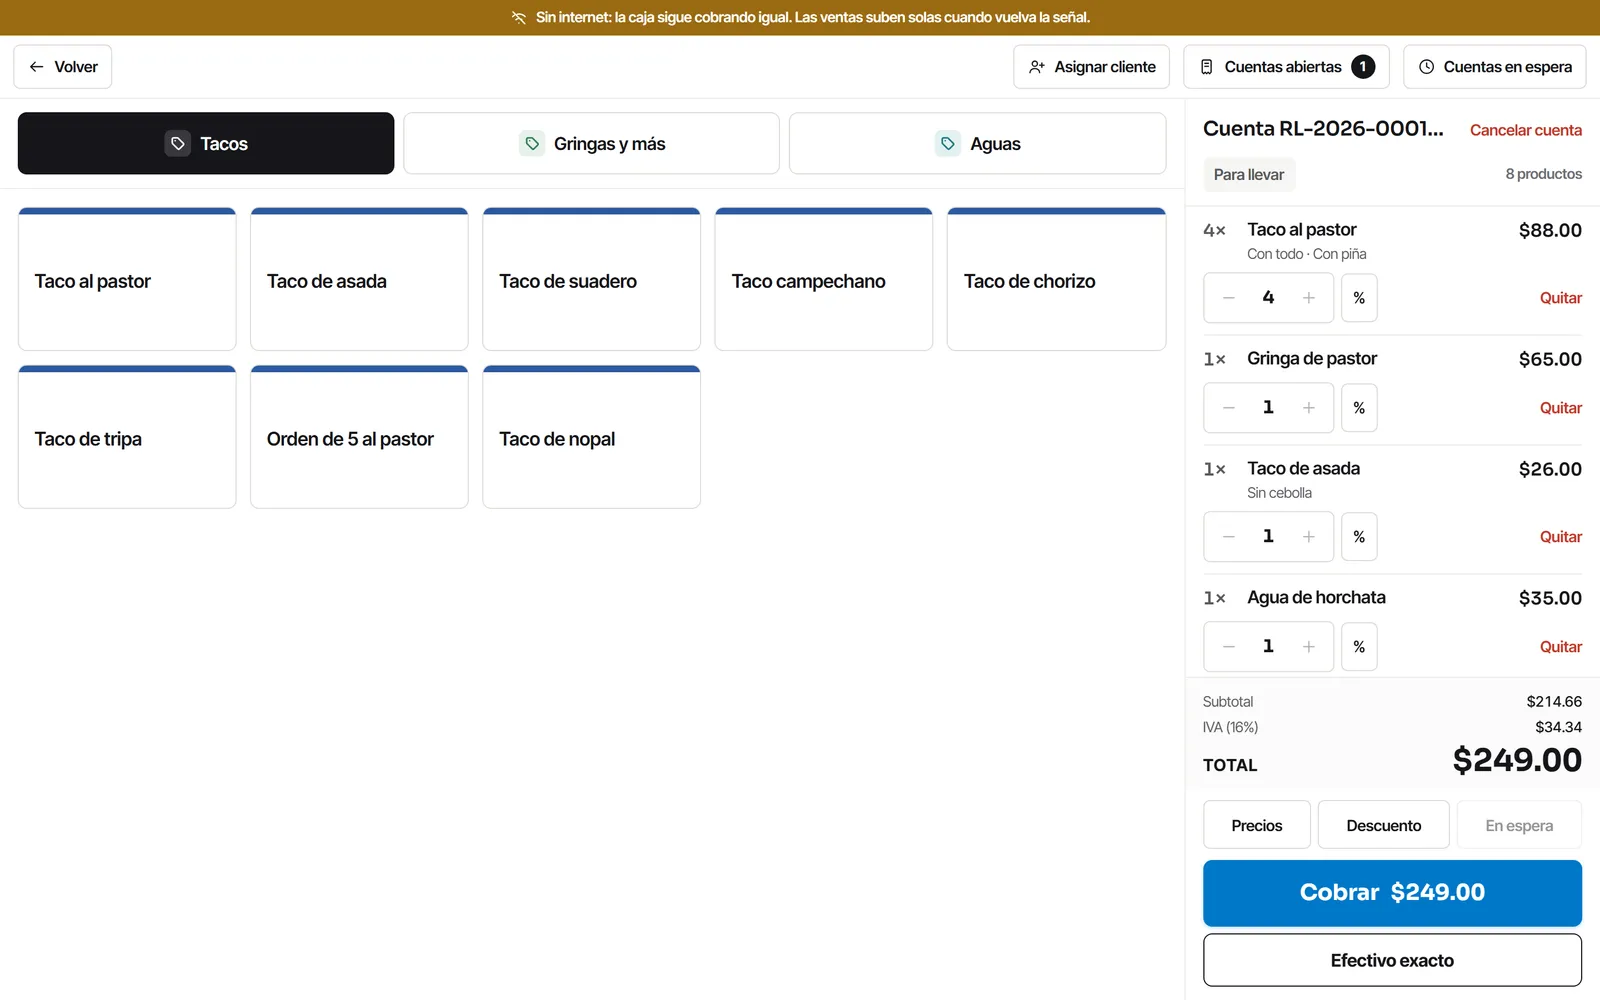Add Taco de chorizo product card
The image size is (1600, 1000).
pos(1056,280)
